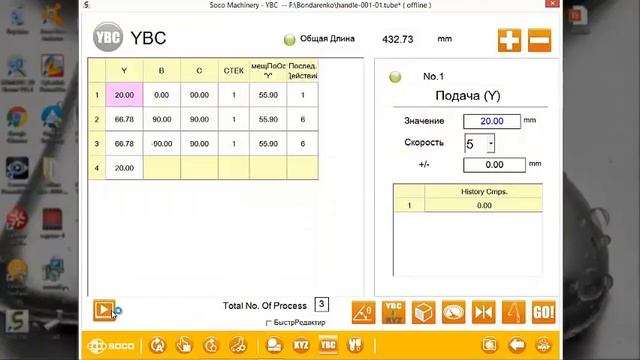This screenshot has height=360, width=640.
Task: Click the Total No. Of Process field
Action: click(x=322, y=304)
